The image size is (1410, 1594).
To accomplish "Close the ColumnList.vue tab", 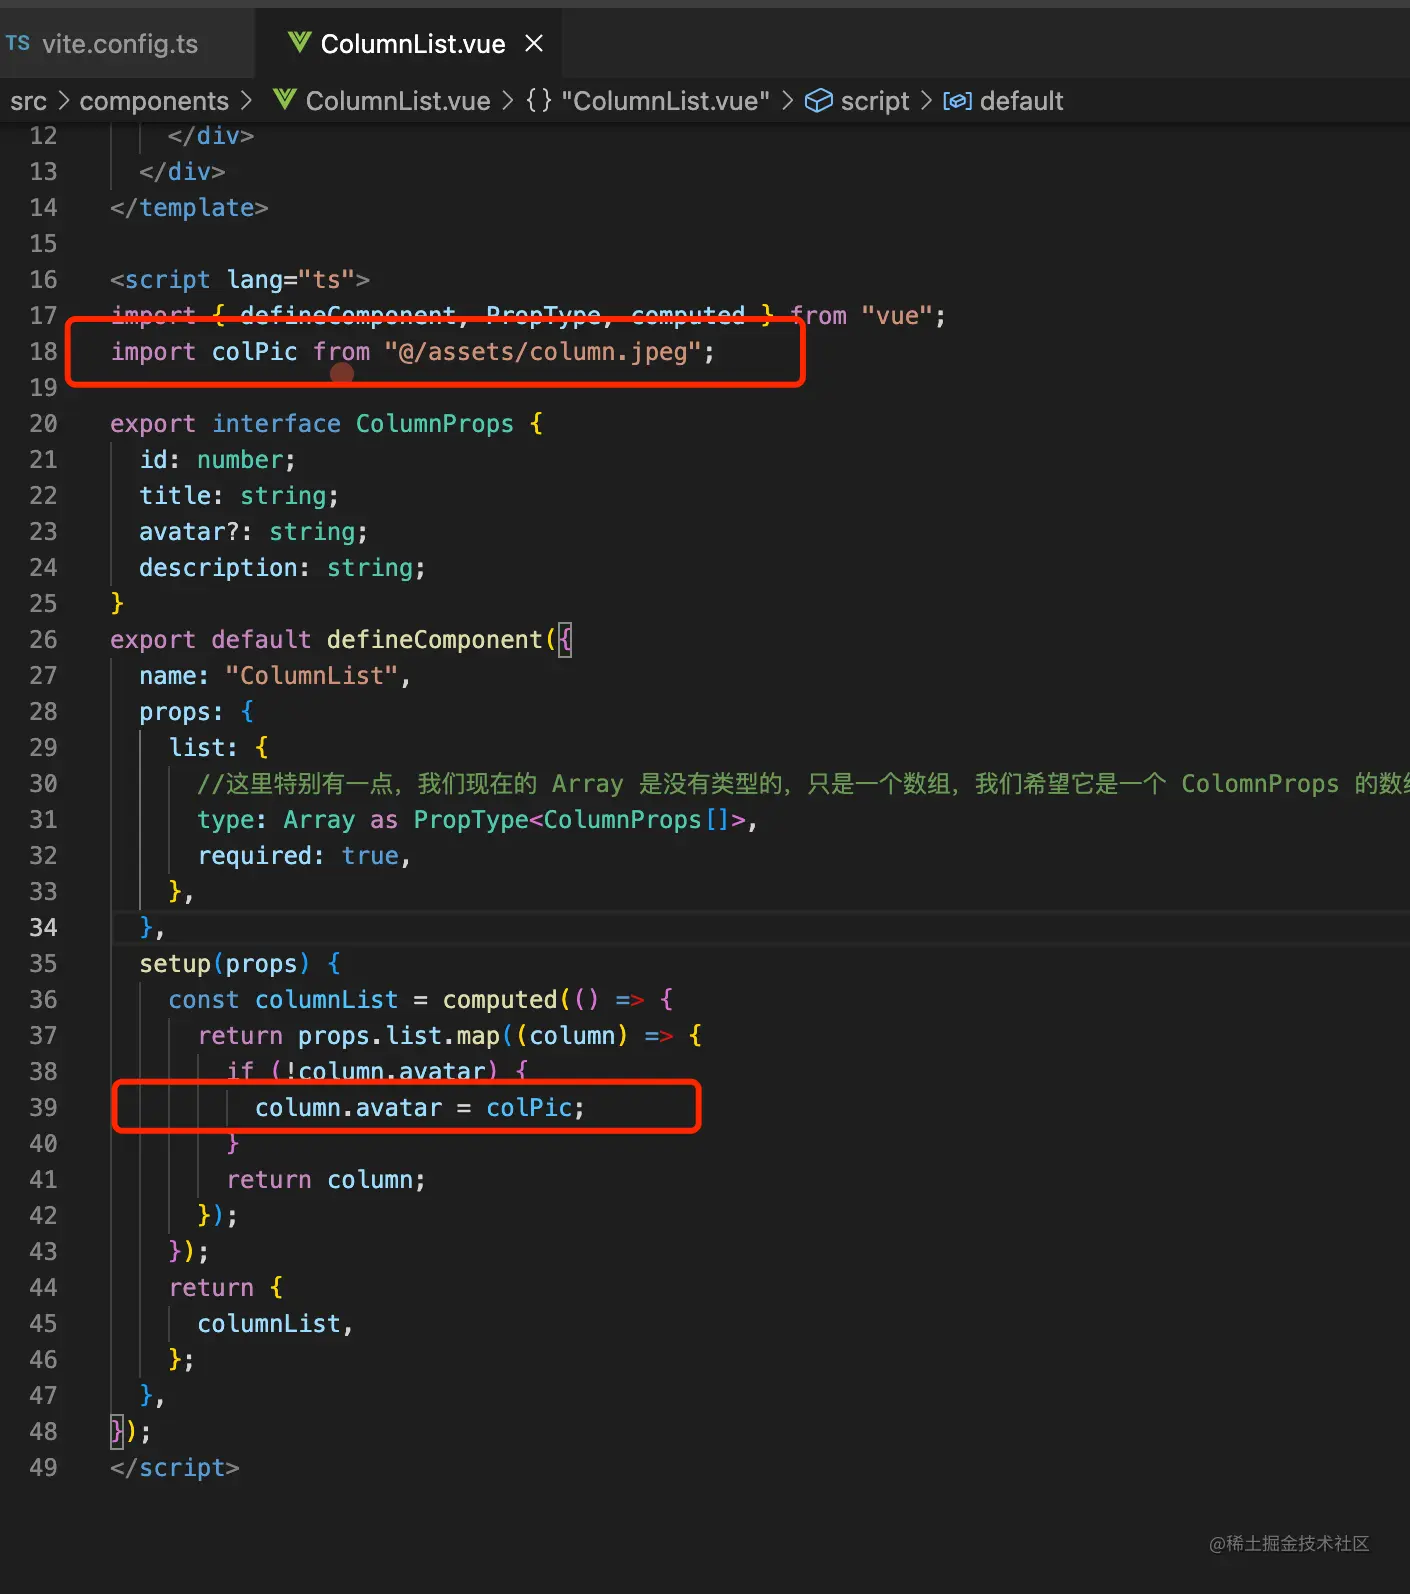I will coord(534,43).
